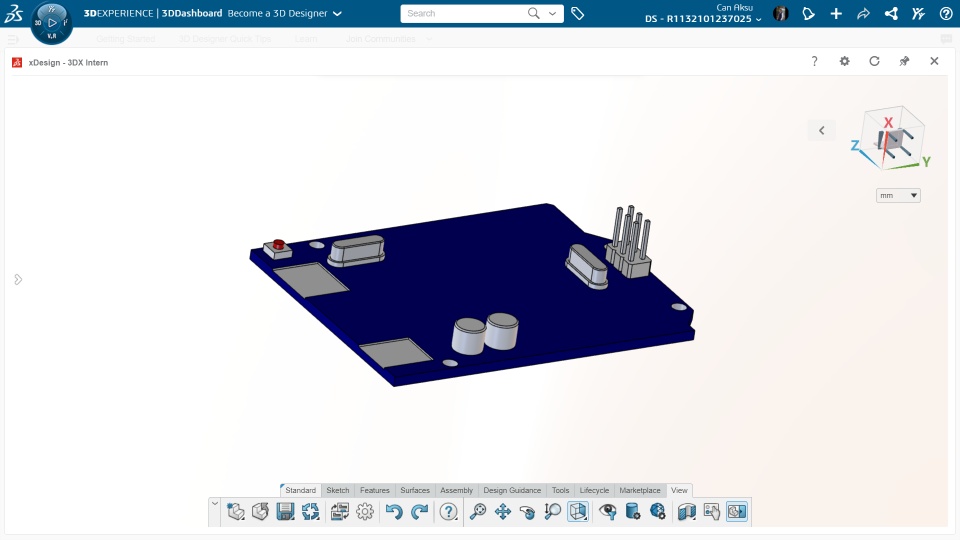Screen dimensions: 960x540
Task: Pin the xDesign widget
Action: (904, 61)
